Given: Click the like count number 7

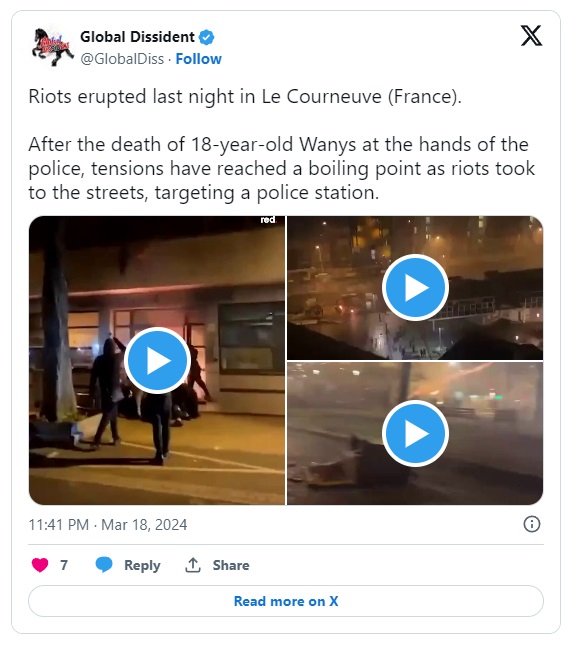Looking at the screenshot, I should point(64,565).
